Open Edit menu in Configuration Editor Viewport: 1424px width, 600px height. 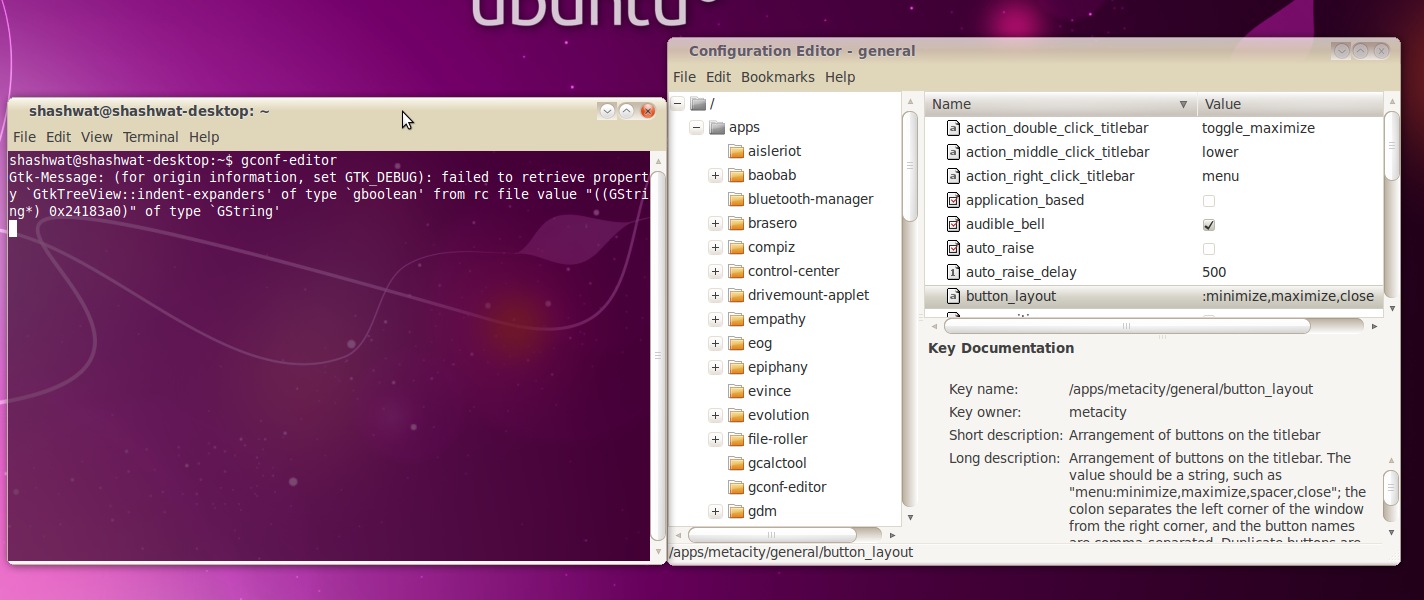[718, 77]
